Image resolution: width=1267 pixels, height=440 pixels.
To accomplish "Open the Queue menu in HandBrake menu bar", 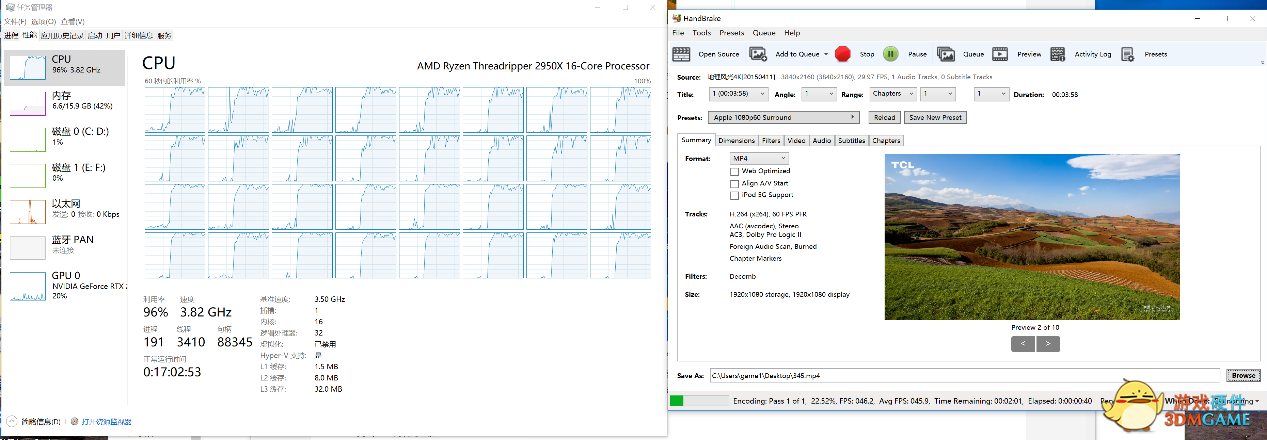I will [764, 33].
